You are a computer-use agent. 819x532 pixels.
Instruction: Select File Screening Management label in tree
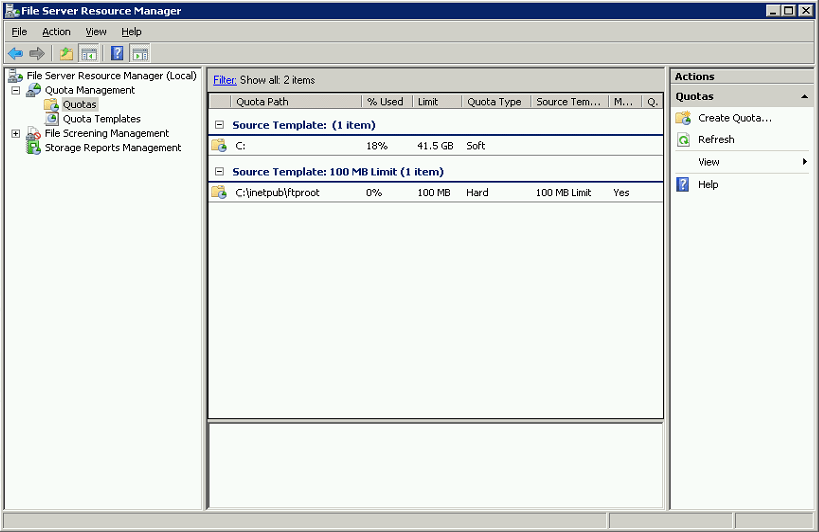point(107,133)
